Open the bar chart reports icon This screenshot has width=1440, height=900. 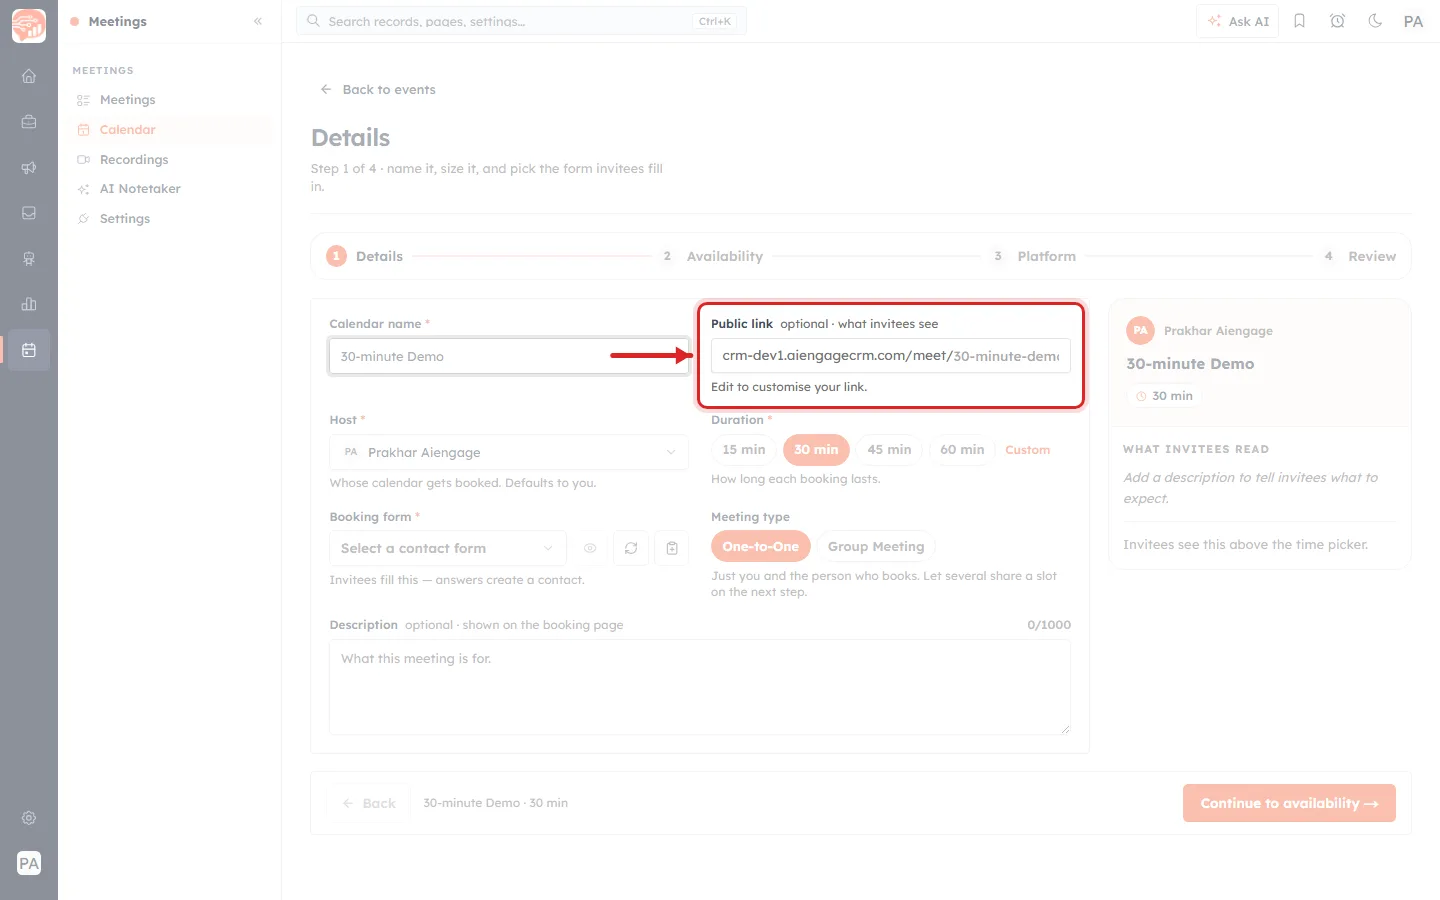tap(29, 304)
